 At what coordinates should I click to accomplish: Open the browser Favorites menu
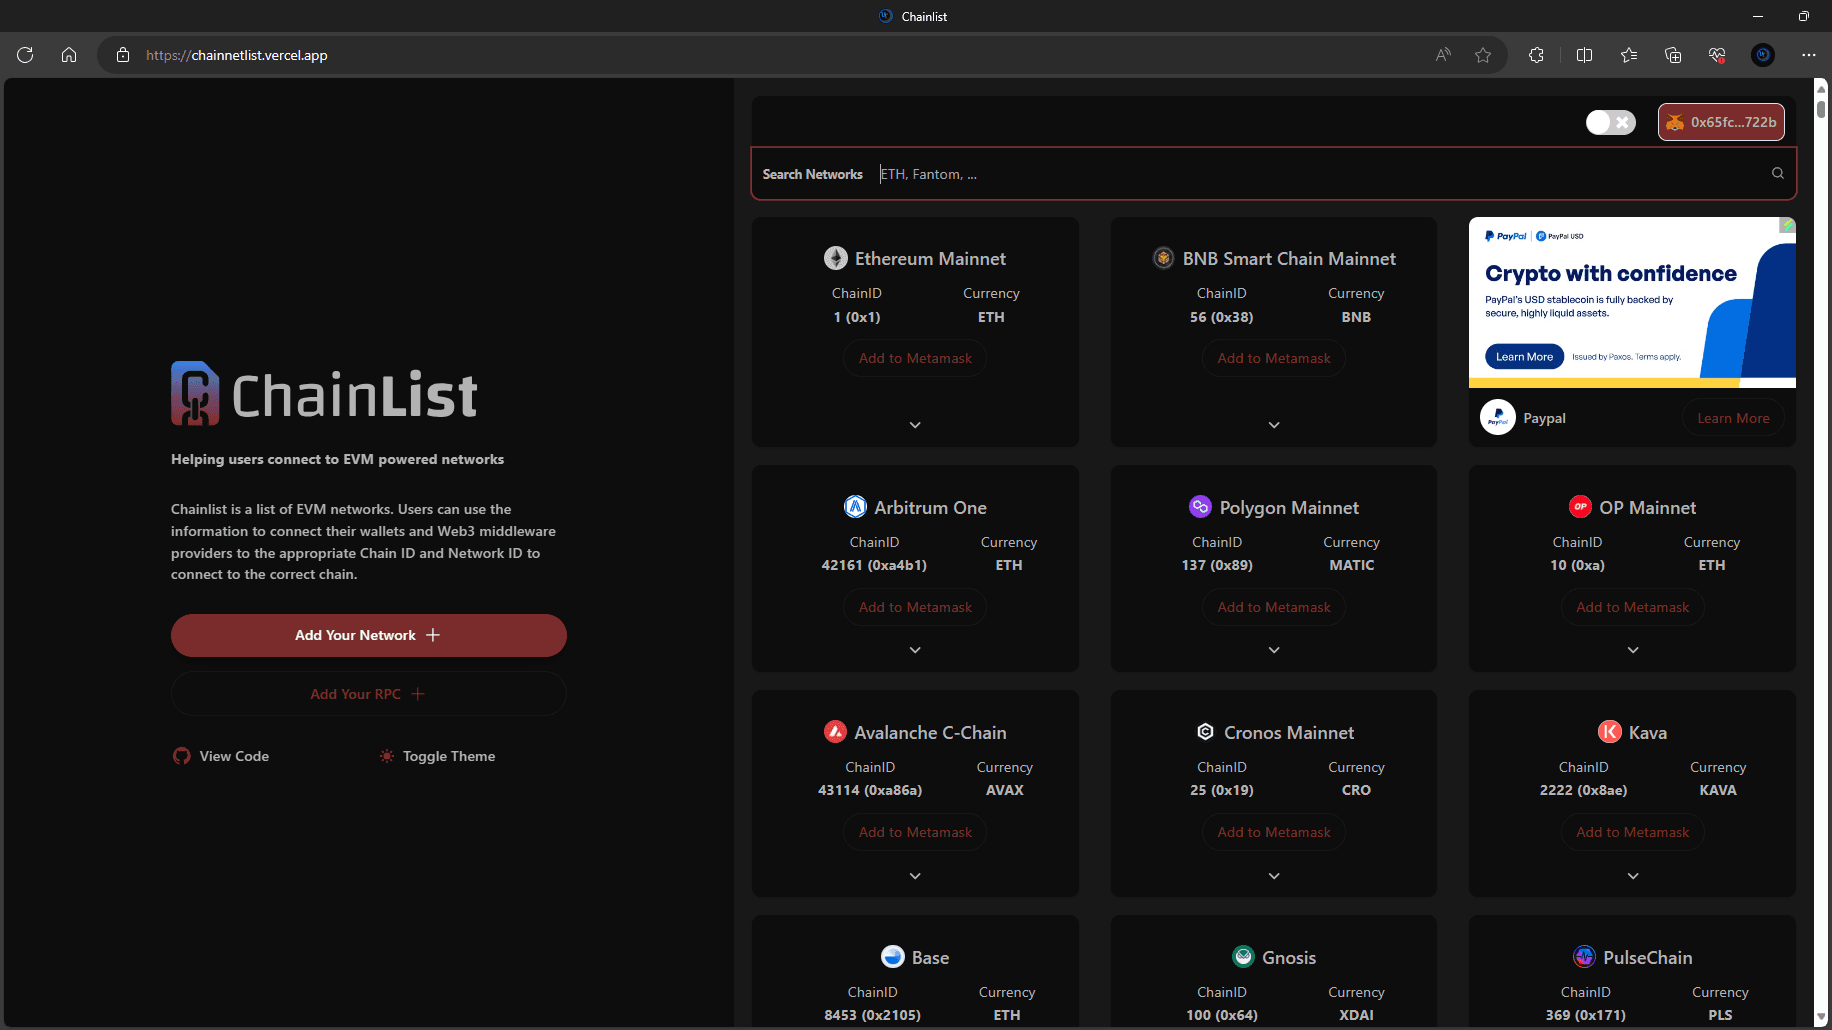point(1629,55)
